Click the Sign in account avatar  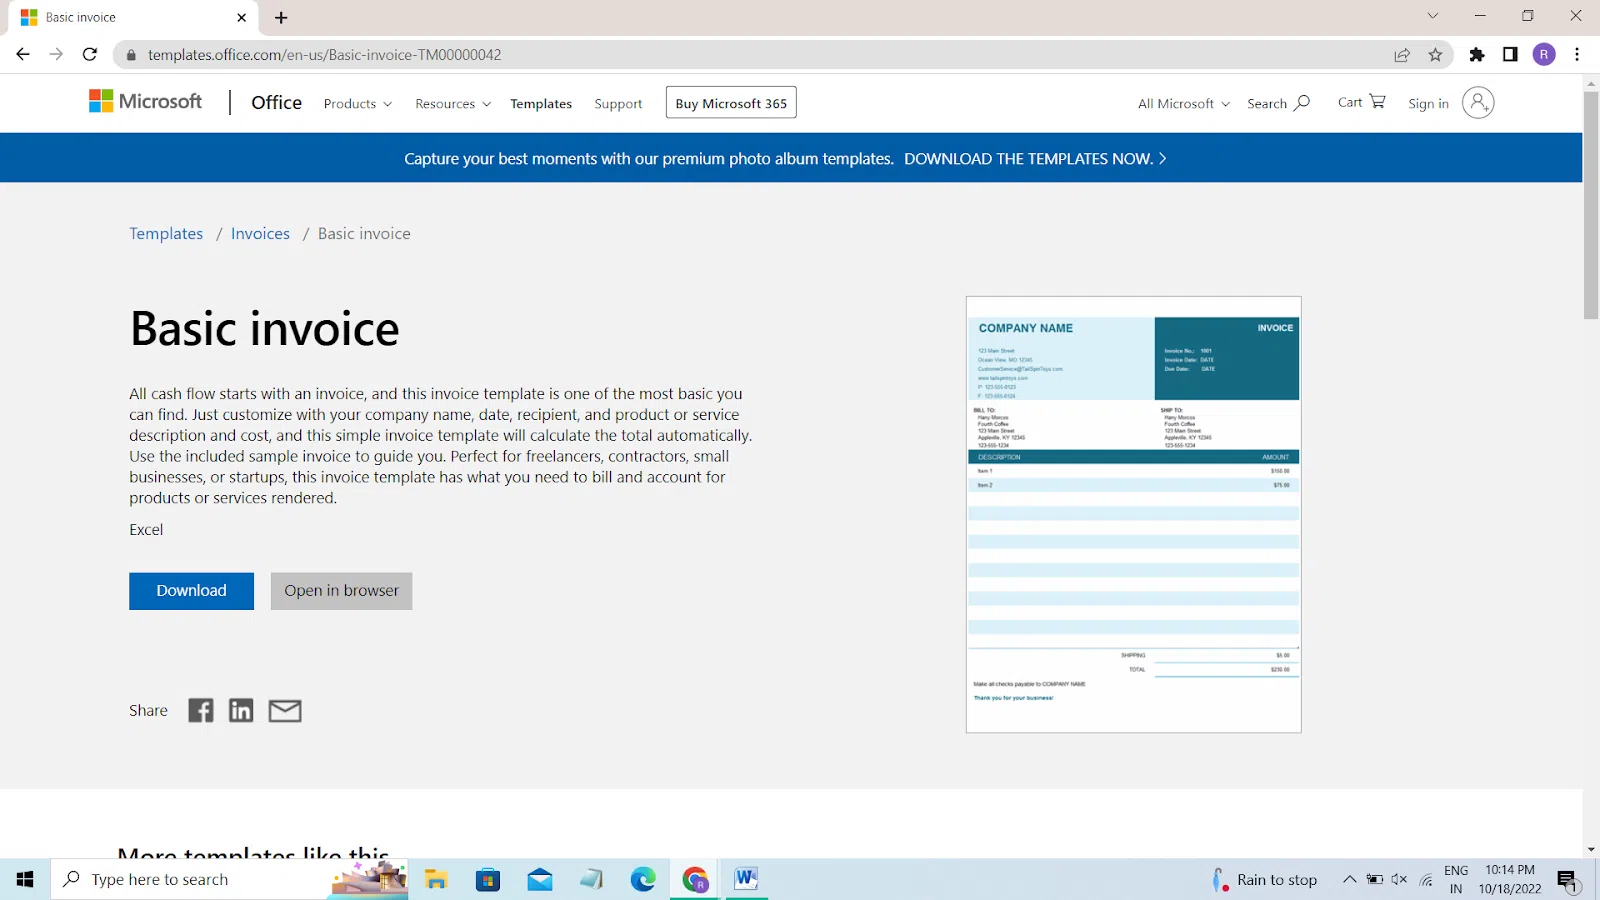[1478, 102]
